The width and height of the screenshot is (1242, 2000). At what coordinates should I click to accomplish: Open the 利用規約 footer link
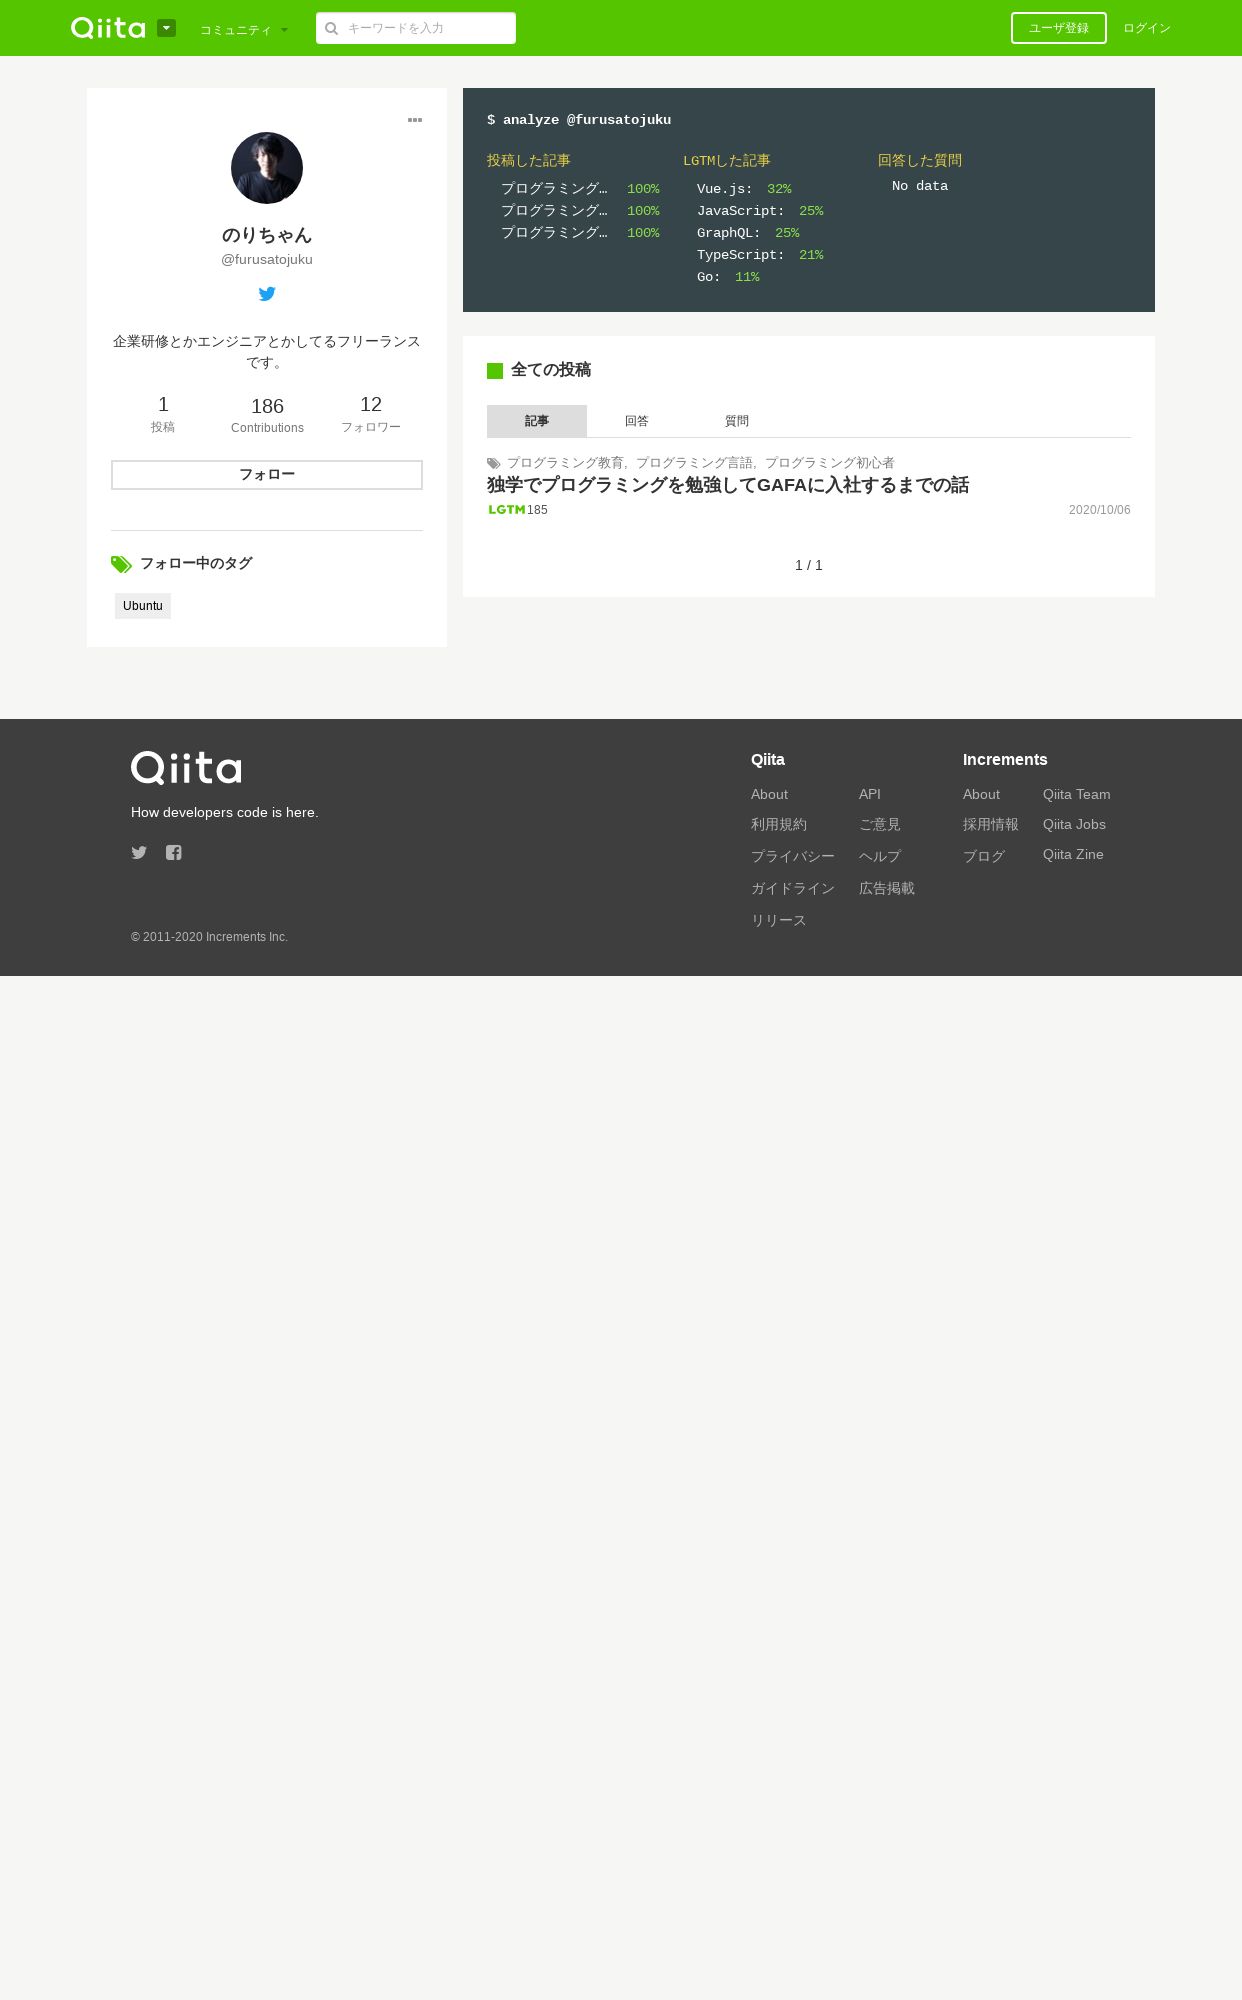(x=779, y=824)
